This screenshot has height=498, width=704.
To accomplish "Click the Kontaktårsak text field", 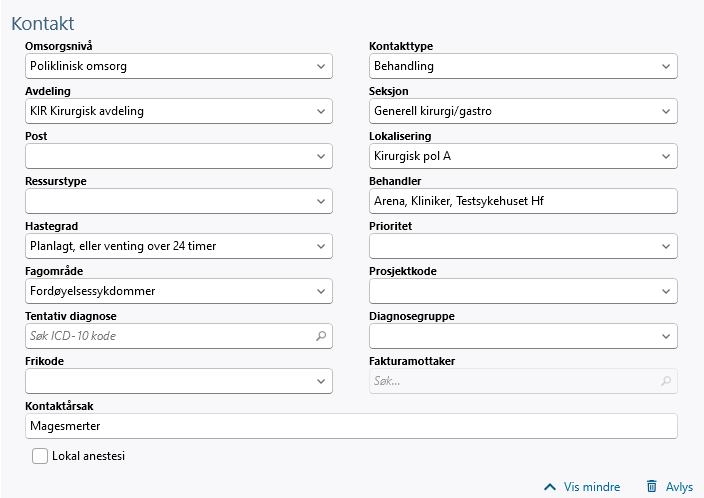I will pyautogui.click(x=350, y=426).
